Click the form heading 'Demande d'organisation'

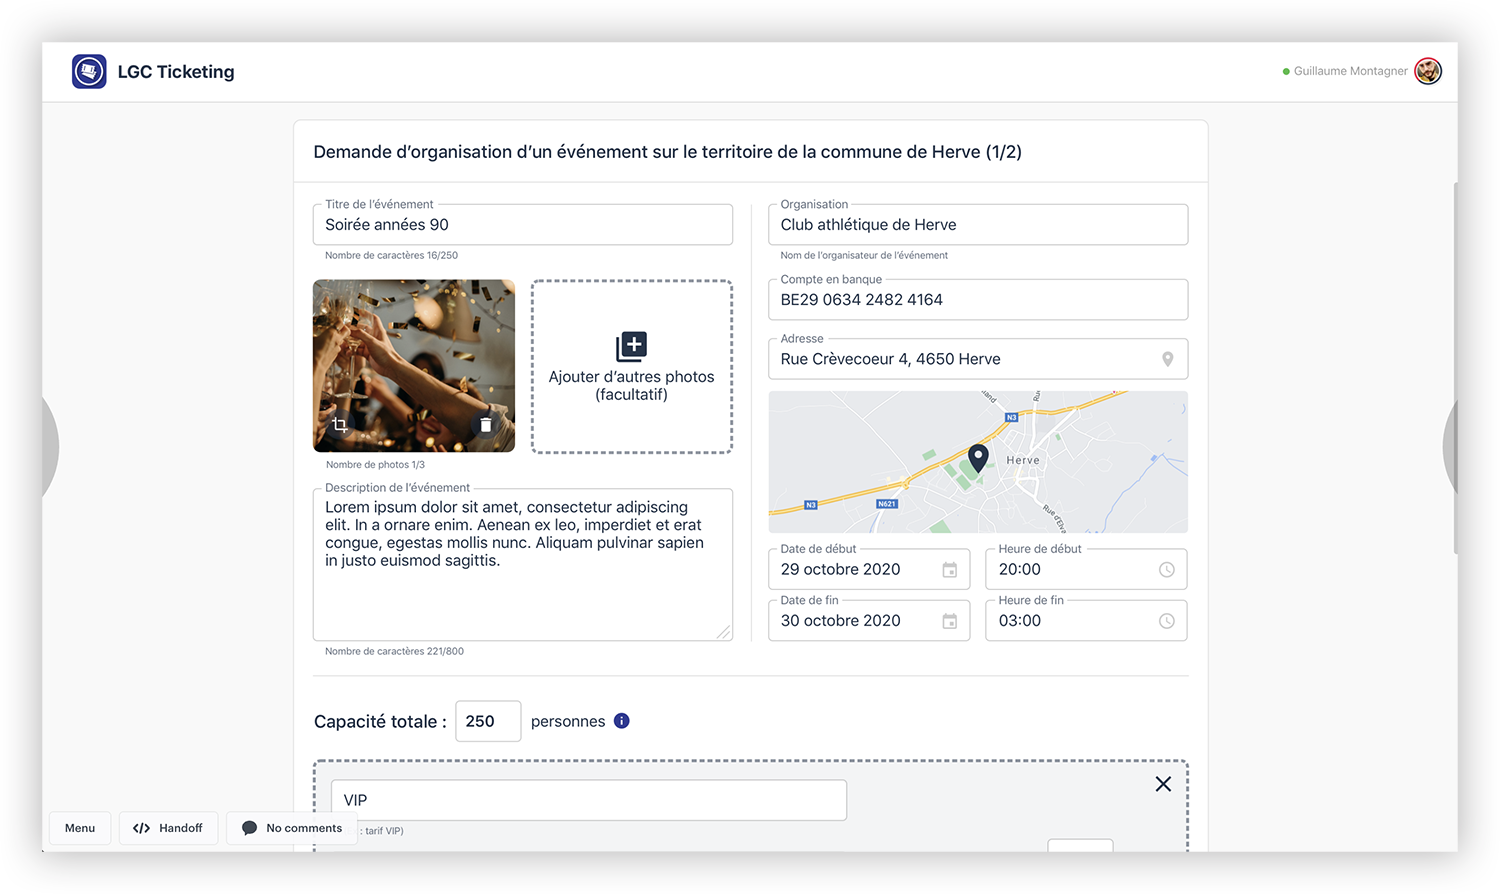click(x=667, y=152)
